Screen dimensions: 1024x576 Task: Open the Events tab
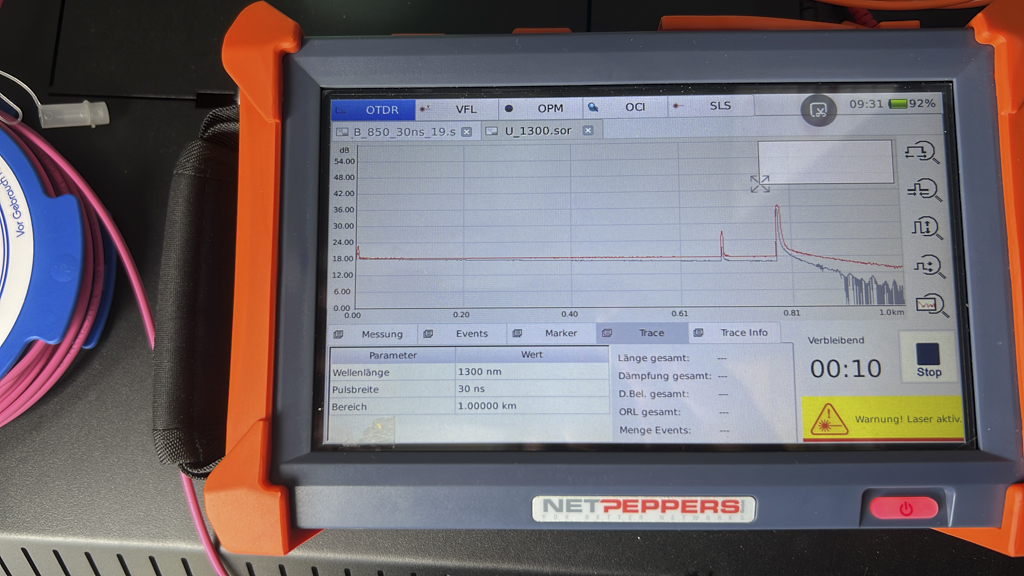point(462,333)
